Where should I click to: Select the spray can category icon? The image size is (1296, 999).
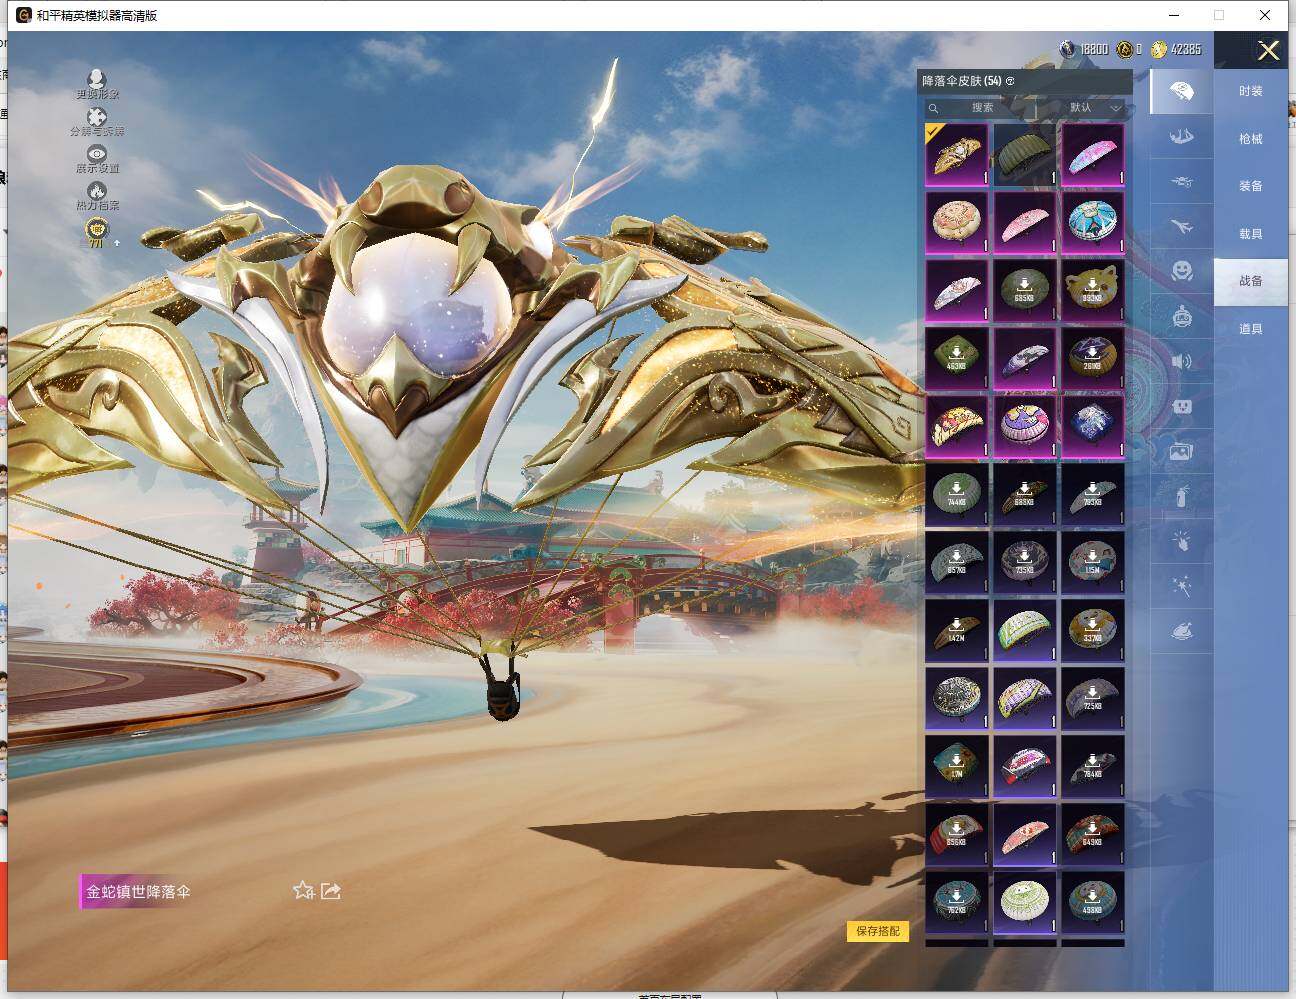click(1181, 496)
